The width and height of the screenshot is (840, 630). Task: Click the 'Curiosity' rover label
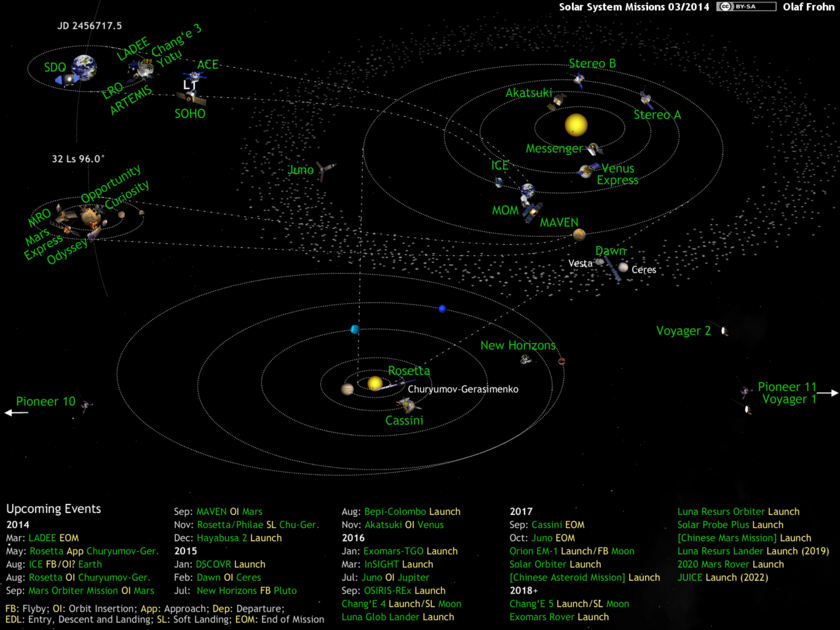[127, 194]
